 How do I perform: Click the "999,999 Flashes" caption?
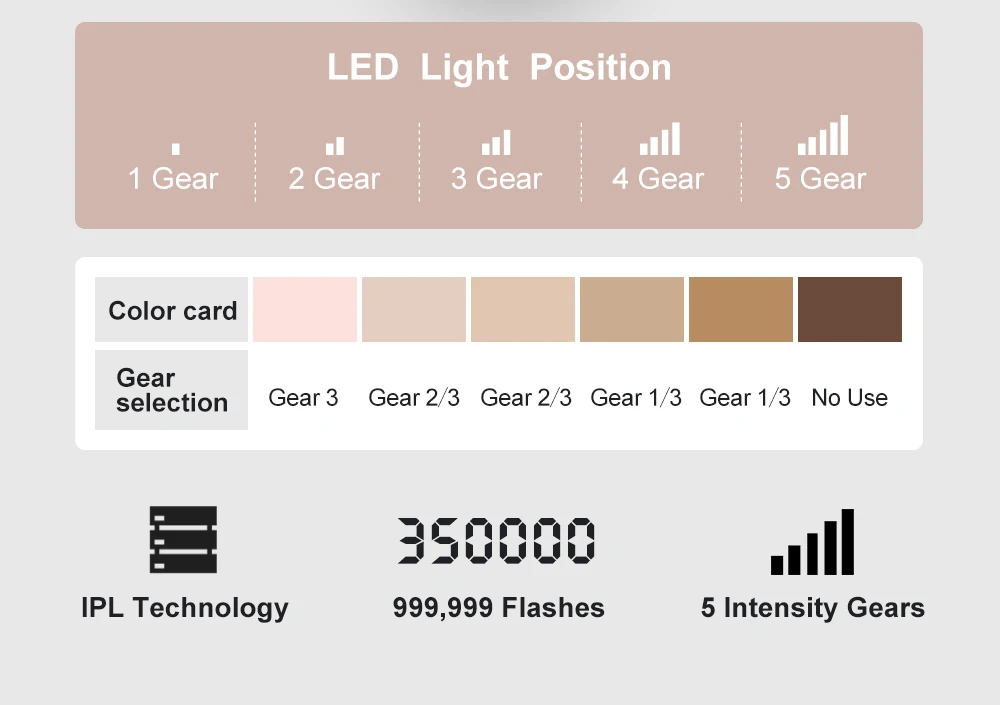498,608
